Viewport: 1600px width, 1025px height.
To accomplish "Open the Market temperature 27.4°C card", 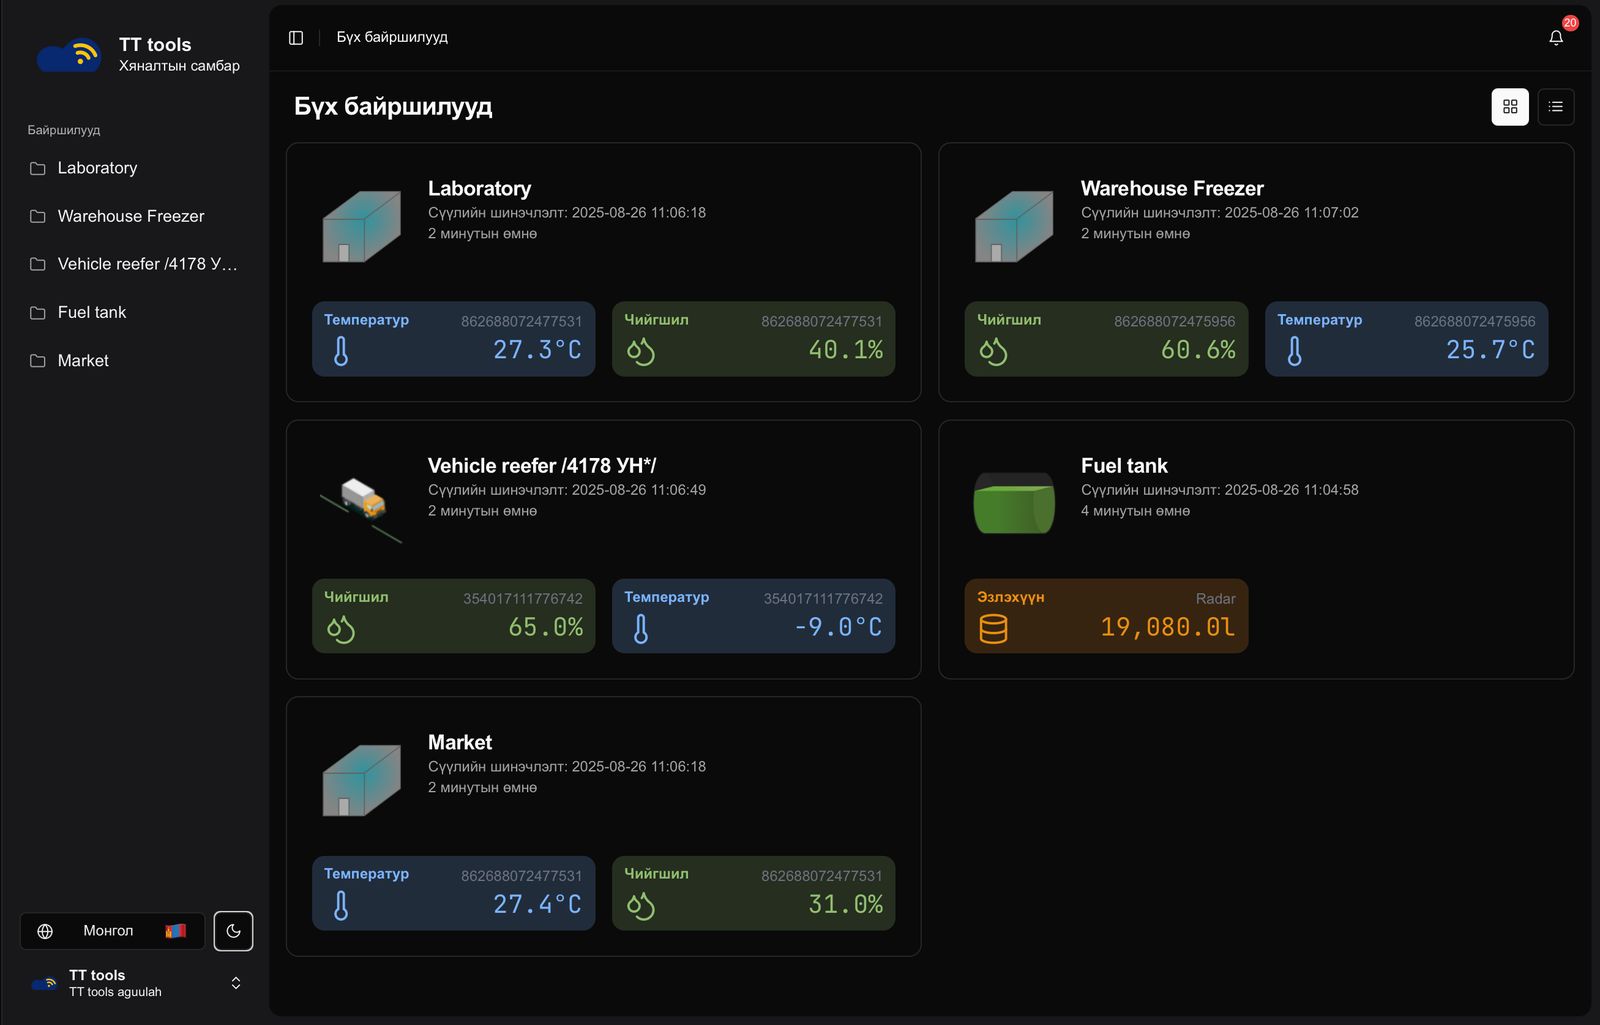I will click(x=453, y=893).
